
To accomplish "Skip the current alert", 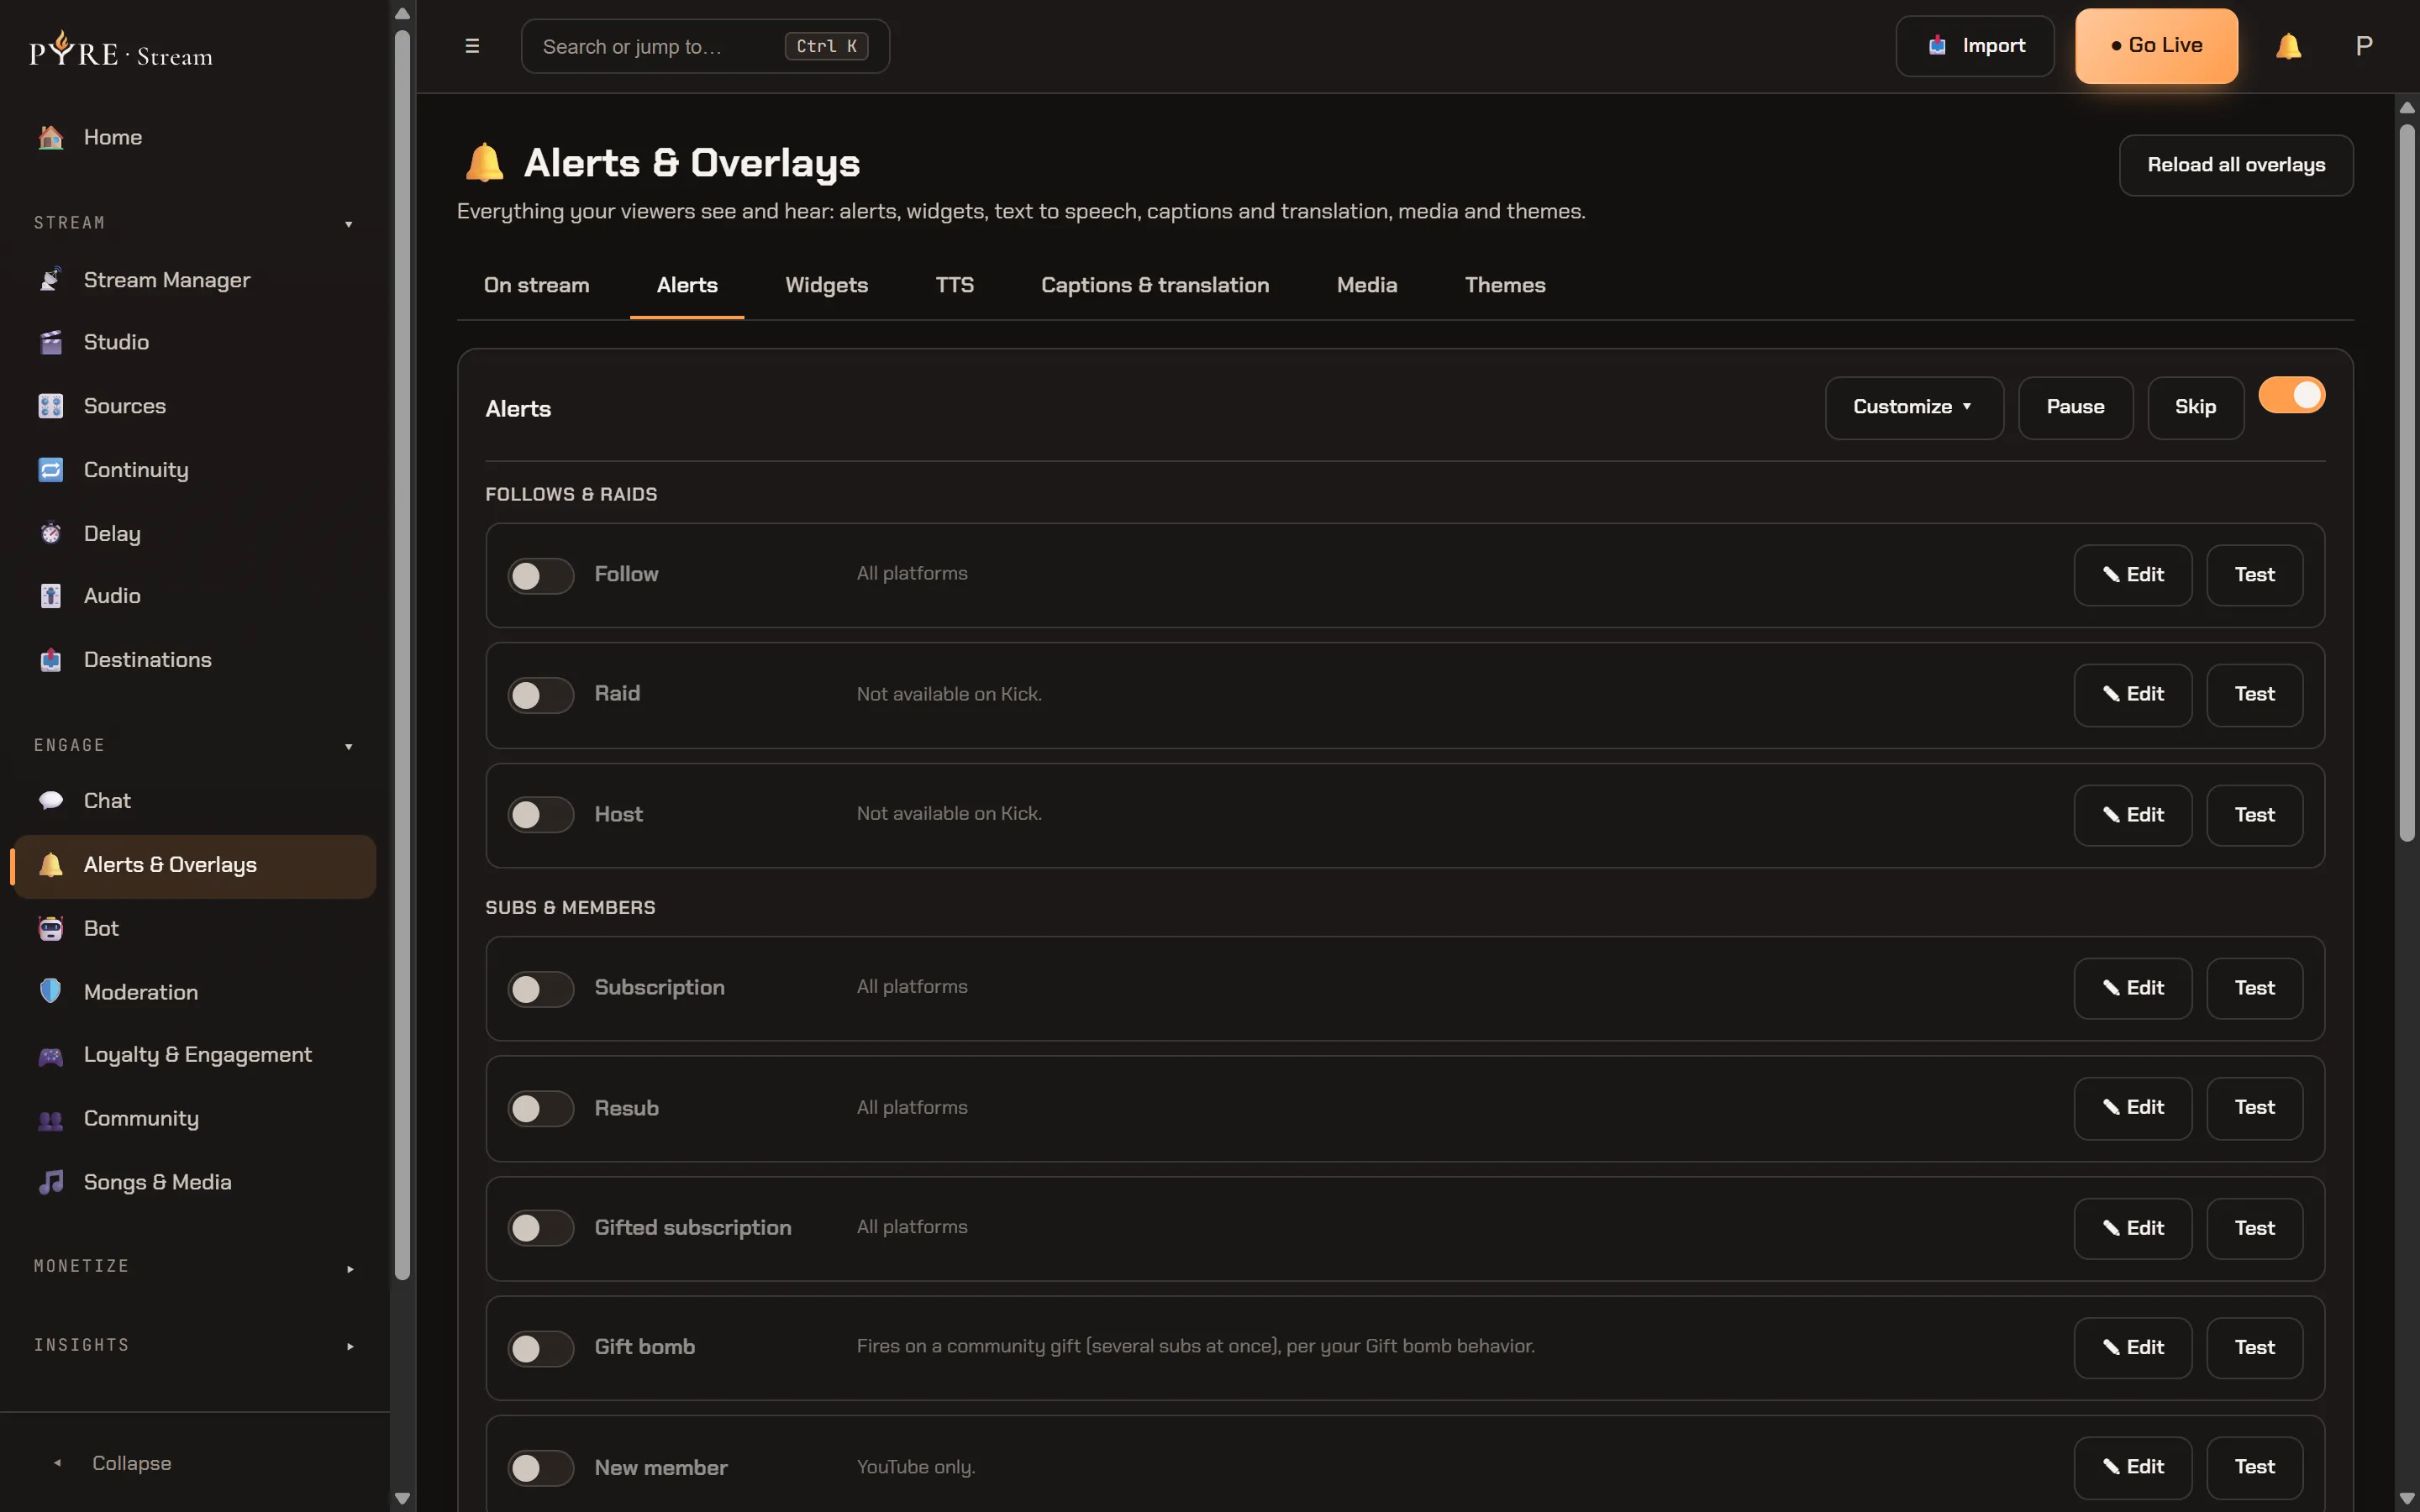I will pyautogui.click(x=2195, y=407).
